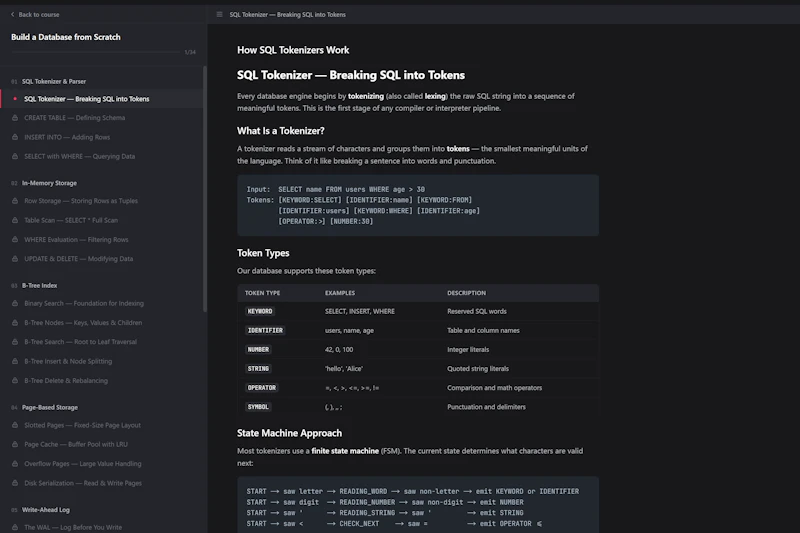Open B-Tree Search — Root to Leaf Traversal
Image resolution: width=800 pixels, height=533 pixels.
(x=81, y=342)
